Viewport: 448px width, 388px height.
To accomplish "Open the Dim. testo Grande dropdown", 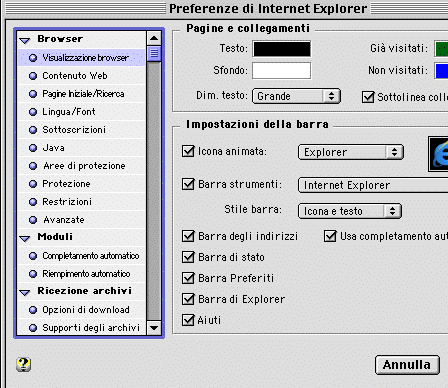I will [296, 96].
